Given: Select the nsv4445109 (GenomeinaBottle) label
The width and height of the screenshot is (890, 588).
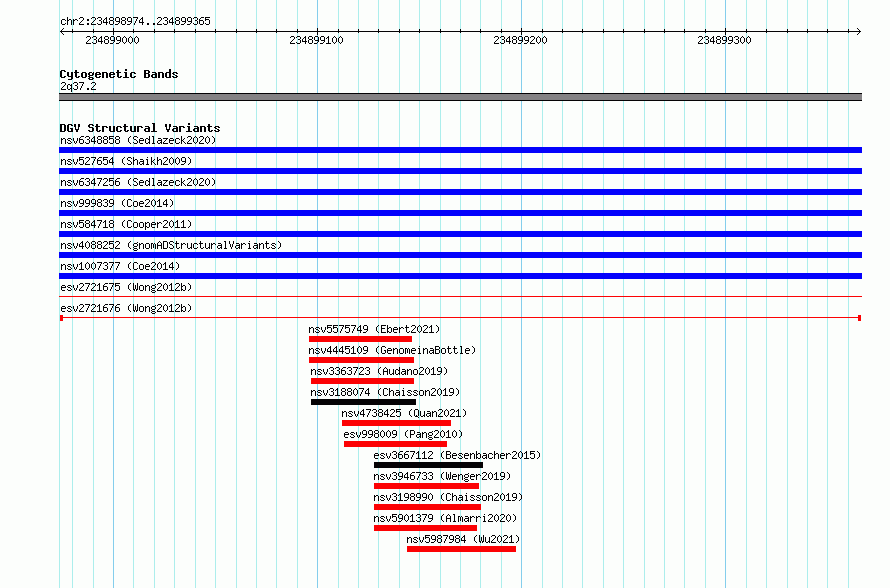Looking at the screenshot, I should click(x=392, y=350).
